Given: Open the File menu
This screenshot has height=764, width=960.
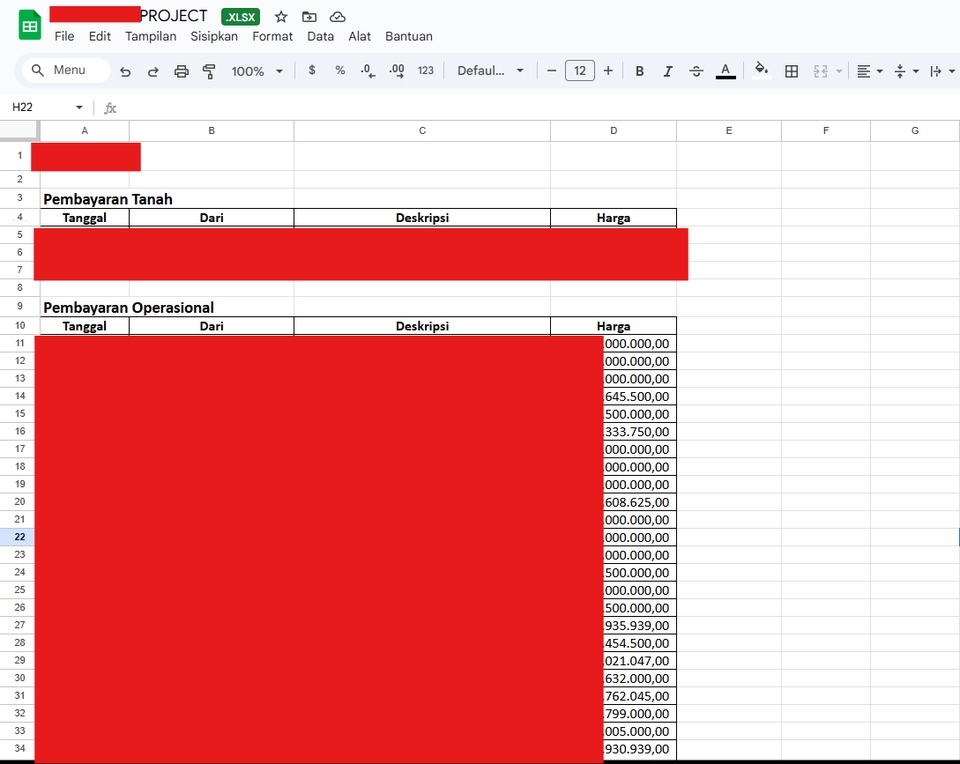Looking at the screenshot, I should [64, 36].
